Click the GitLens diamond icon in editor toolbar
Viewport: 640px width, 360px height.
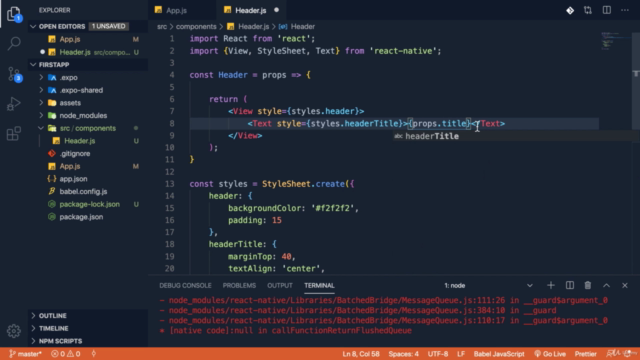click(570, 10)
